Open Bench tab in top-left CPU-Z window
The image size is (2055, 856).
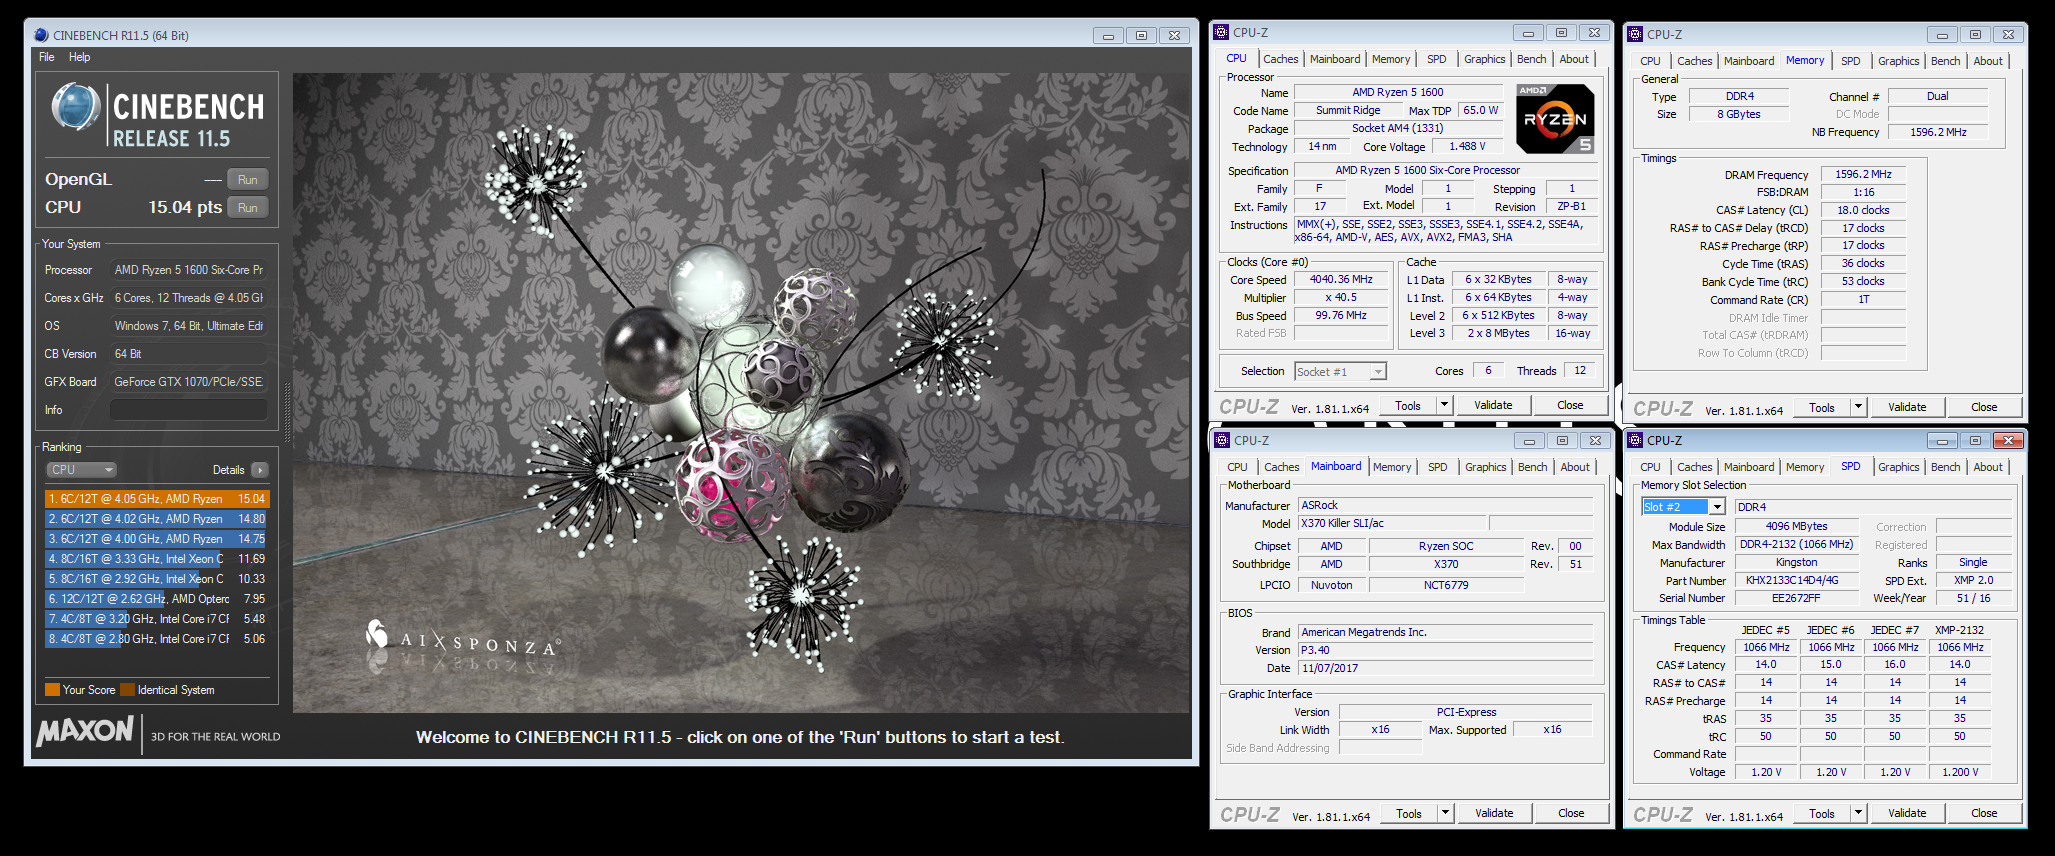coord(1531,59)
